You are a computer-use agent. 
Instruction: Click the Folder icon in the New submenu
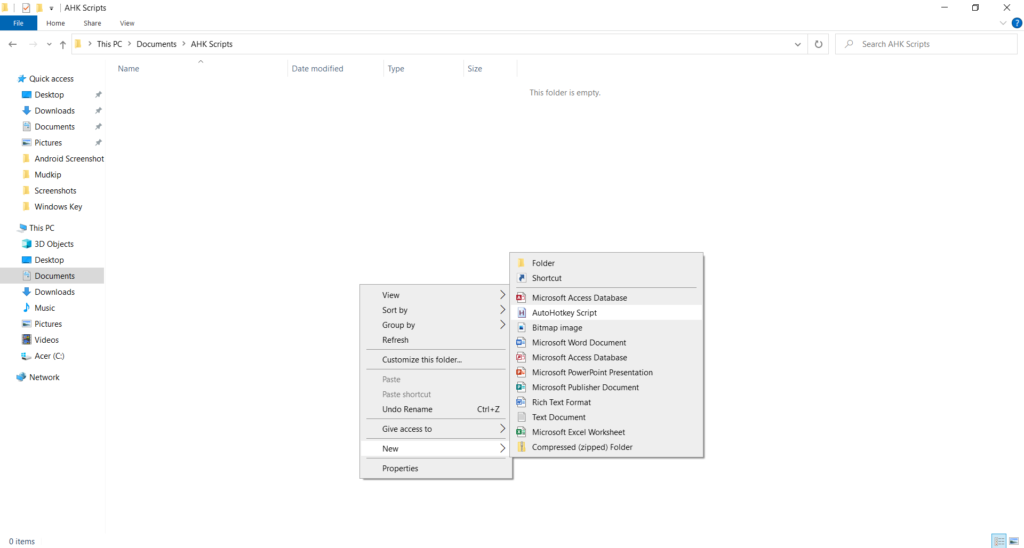[x=521, y=263]
